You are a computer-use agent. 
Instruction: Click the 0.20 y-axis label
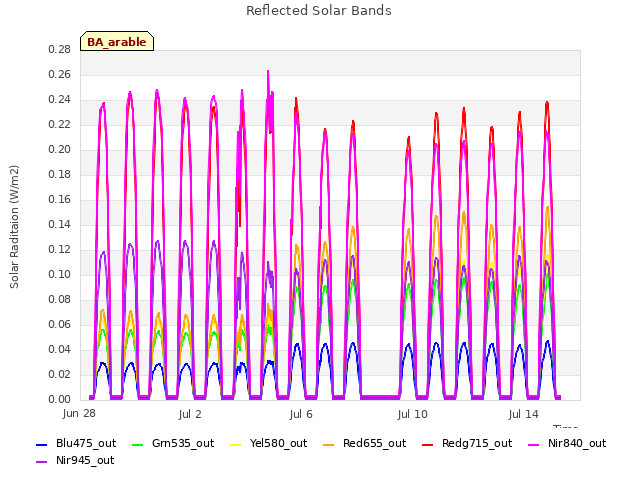pyautogui.click(x=60, y=150)
